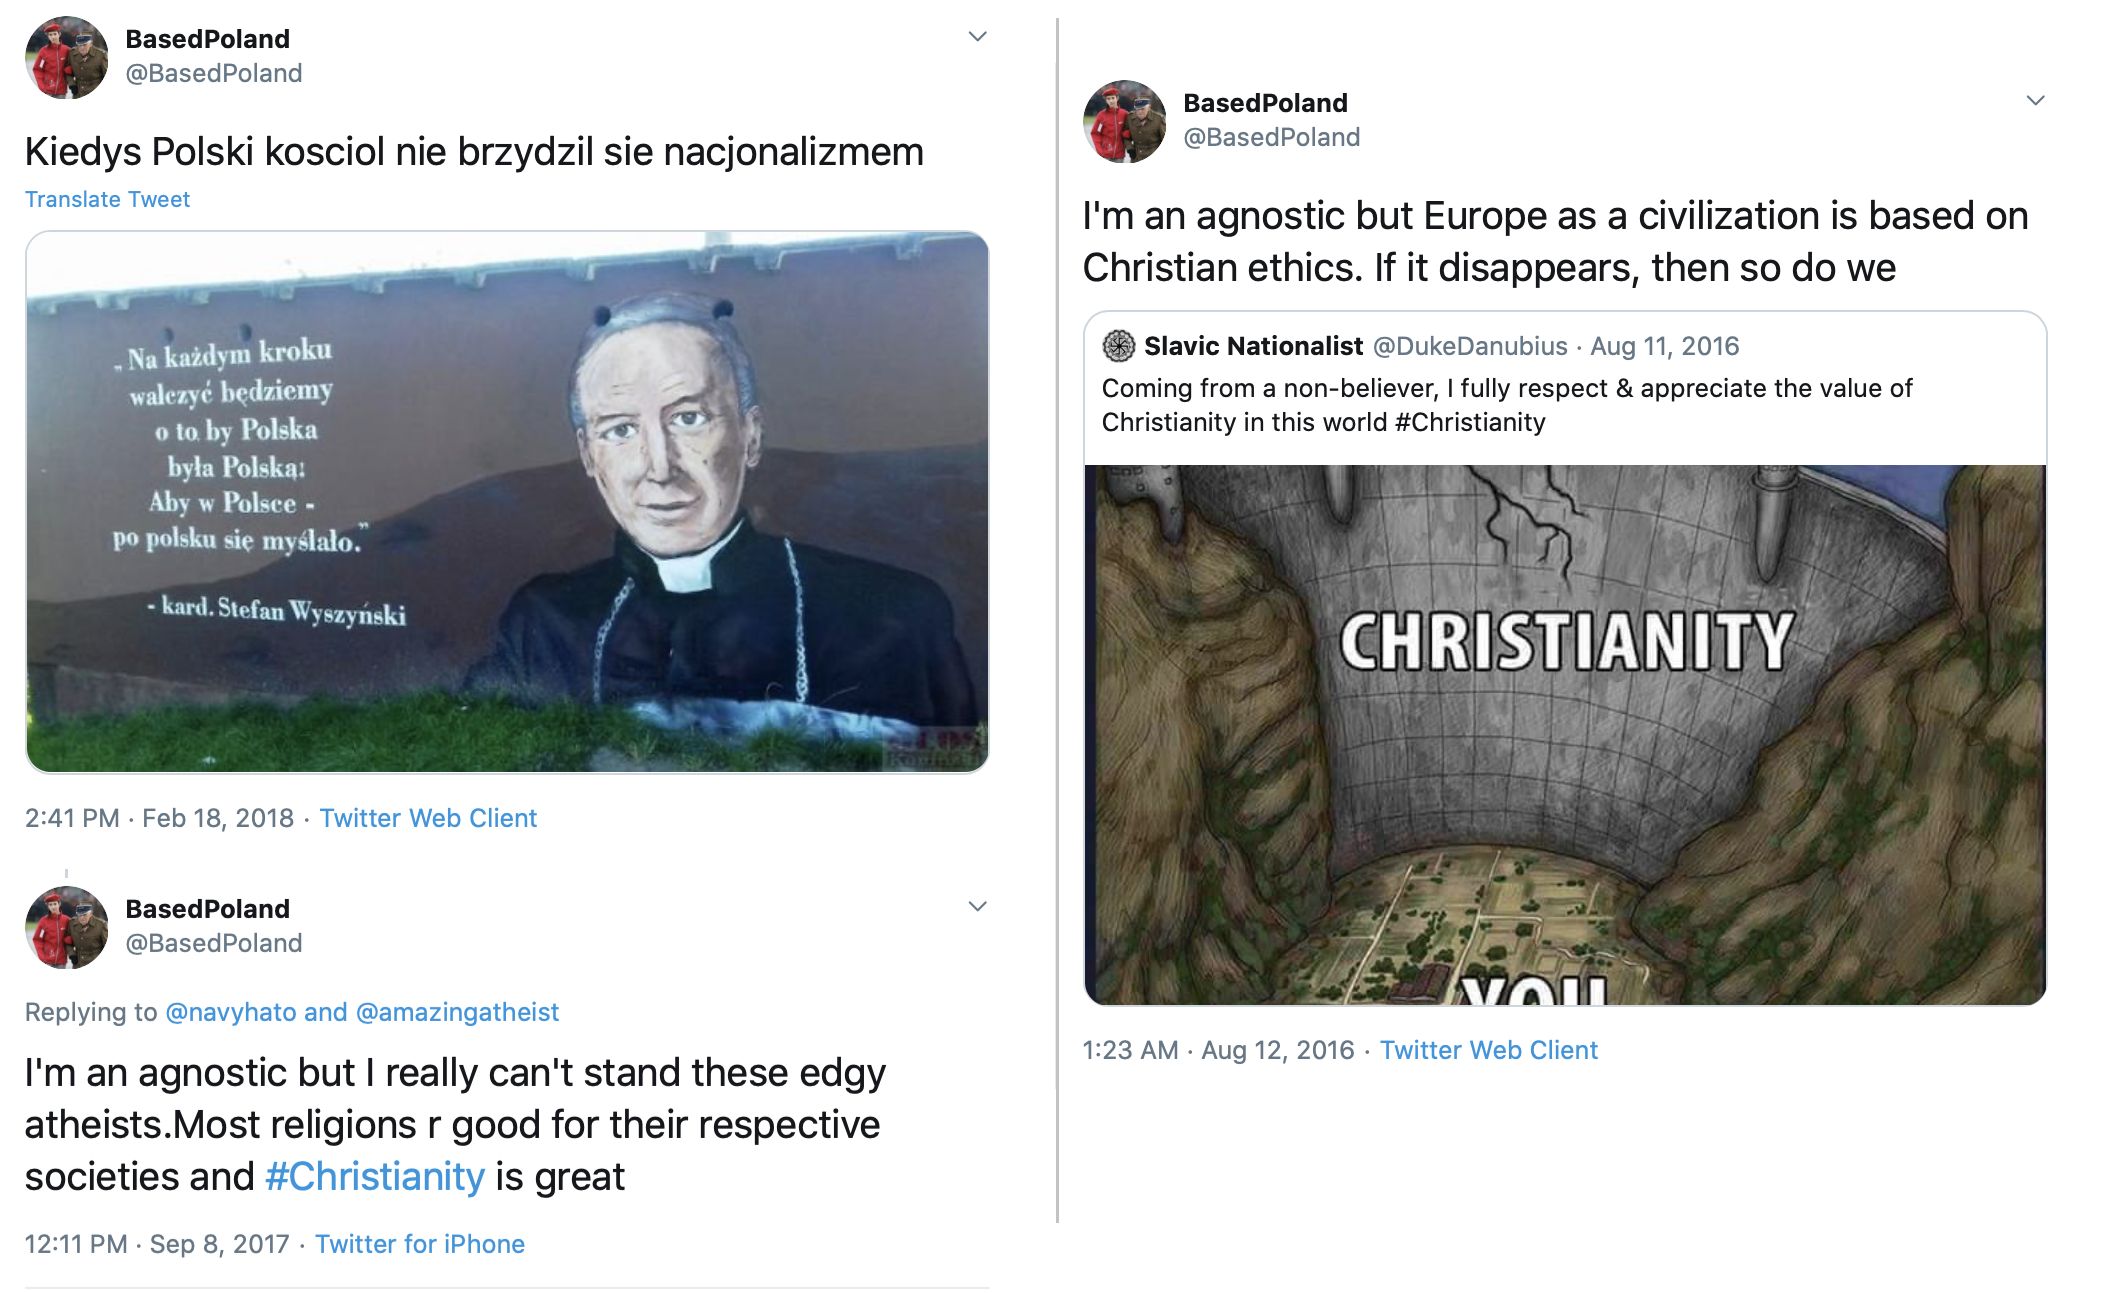Click the @BasedPoland handle on the top-left tweet

point(214,73)
